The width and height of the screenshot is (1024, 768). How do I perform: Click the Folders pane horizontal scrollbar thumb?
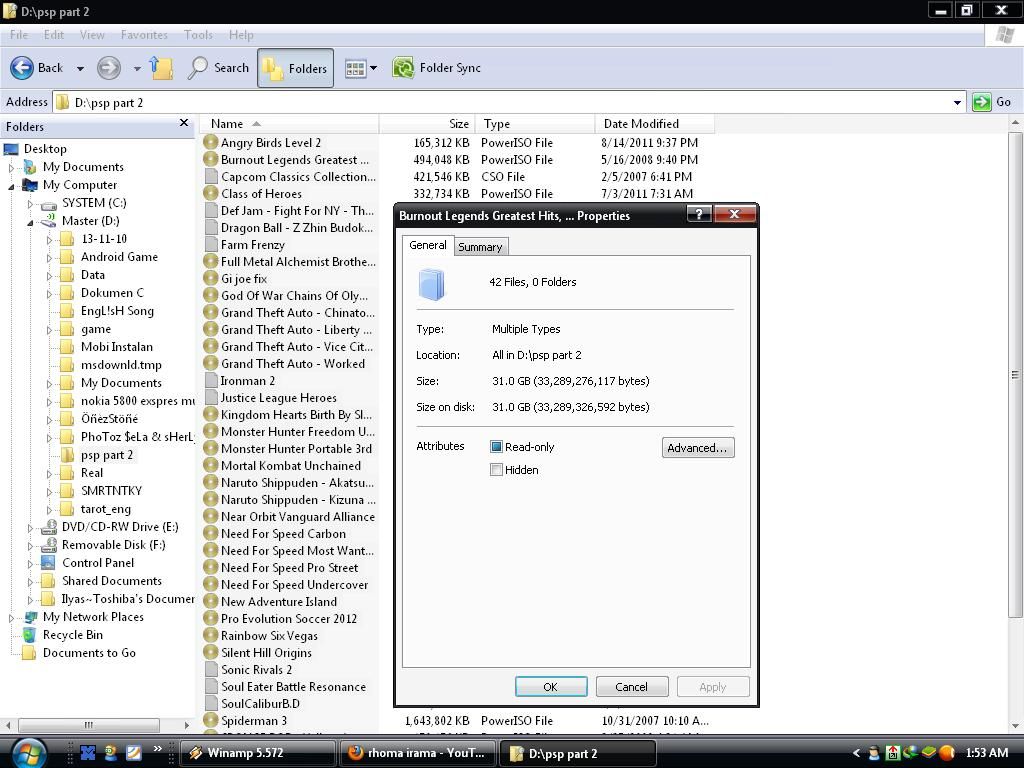pyautogui.click(x=89, y=725)
